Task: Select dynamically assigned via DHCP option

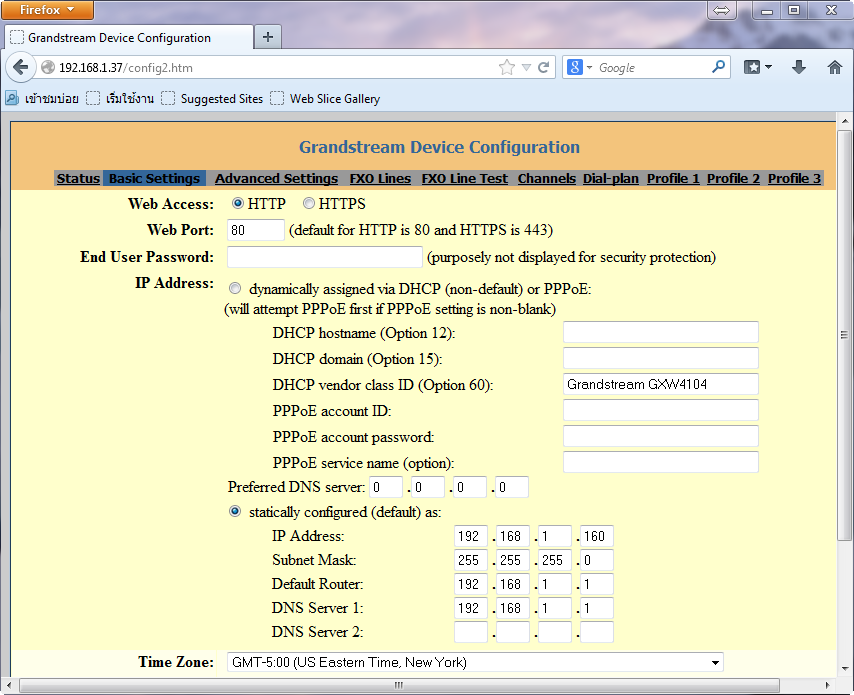Action: tap(235, 288)
